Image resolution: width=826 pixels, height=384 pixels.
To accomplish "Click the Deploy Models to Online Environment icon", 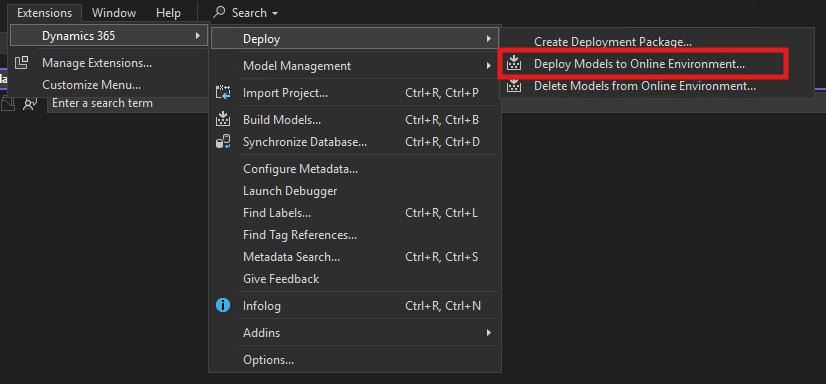I will (514, 64).
